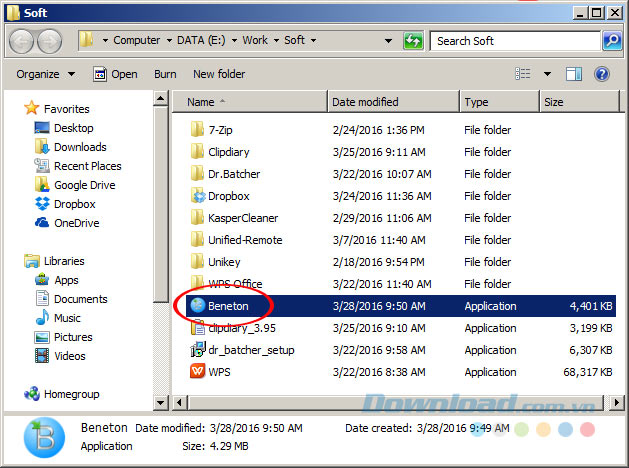Viewport: 629px width, 468px height.
Task: Click the Dropbox icon in Favorites sidebar
Action: tap(42, 204)
